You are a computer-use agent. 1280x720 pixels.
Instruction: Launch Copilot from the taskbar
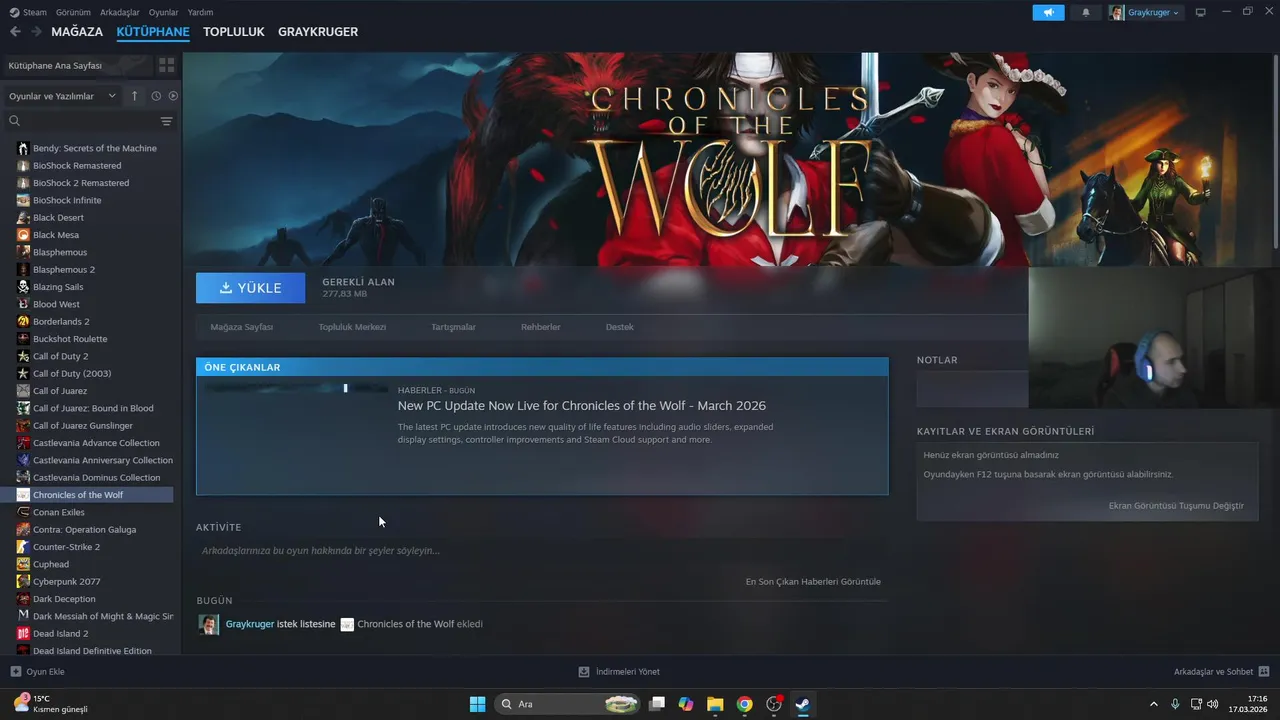(x=686, y=704)
